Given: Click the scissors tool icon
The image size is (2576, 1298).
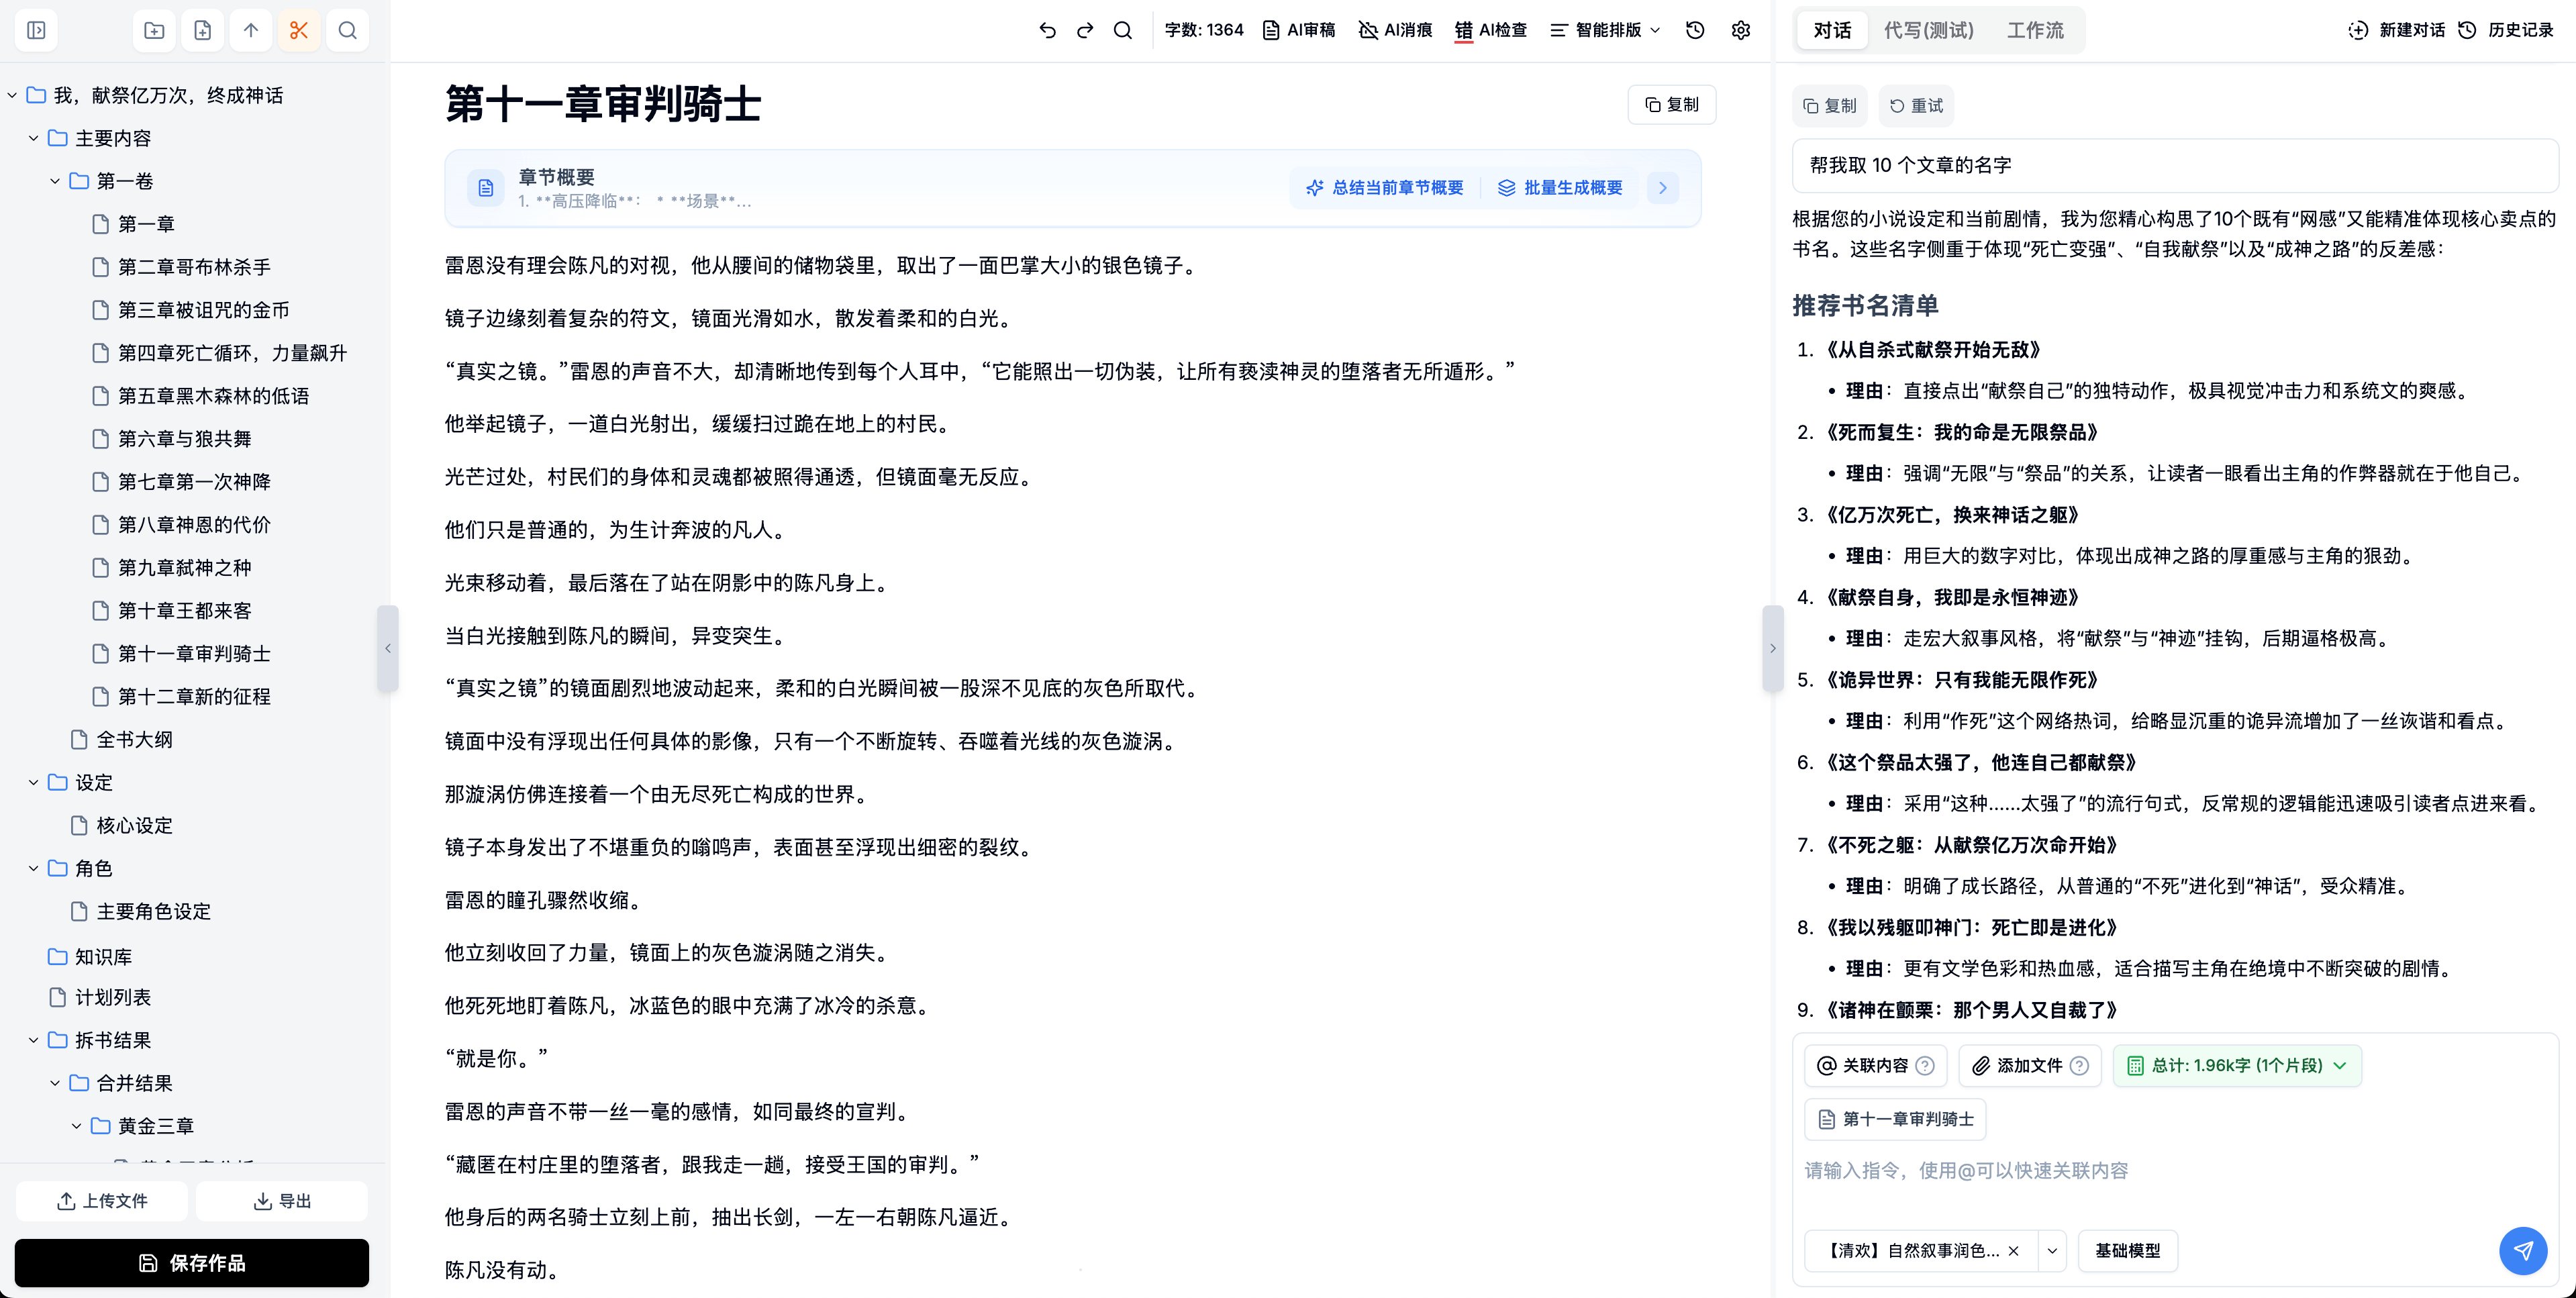Looking at the screenshot, I should (299, 30).
